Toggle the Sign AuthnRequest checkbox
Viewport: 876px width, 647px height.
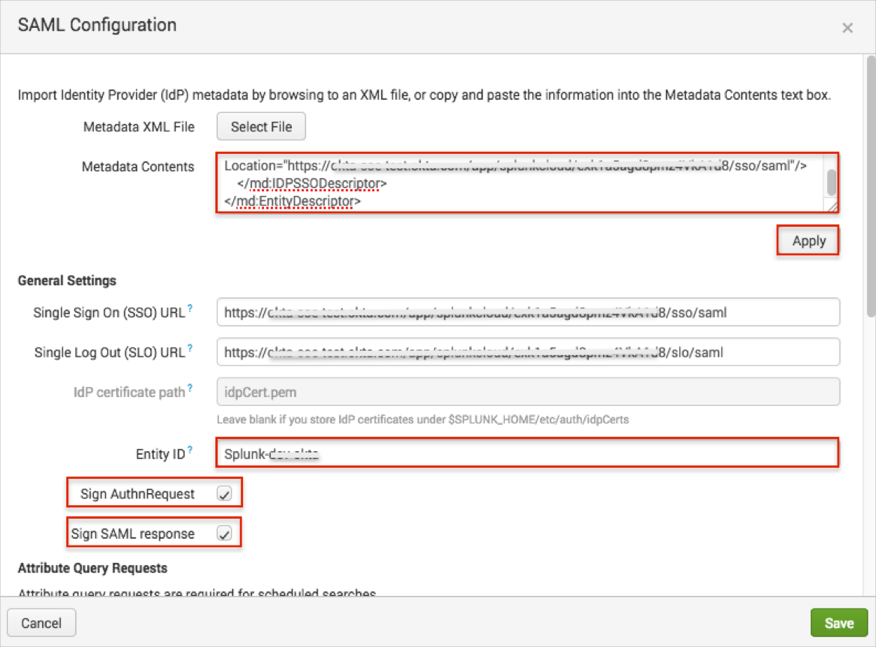[x=225, y=494]
